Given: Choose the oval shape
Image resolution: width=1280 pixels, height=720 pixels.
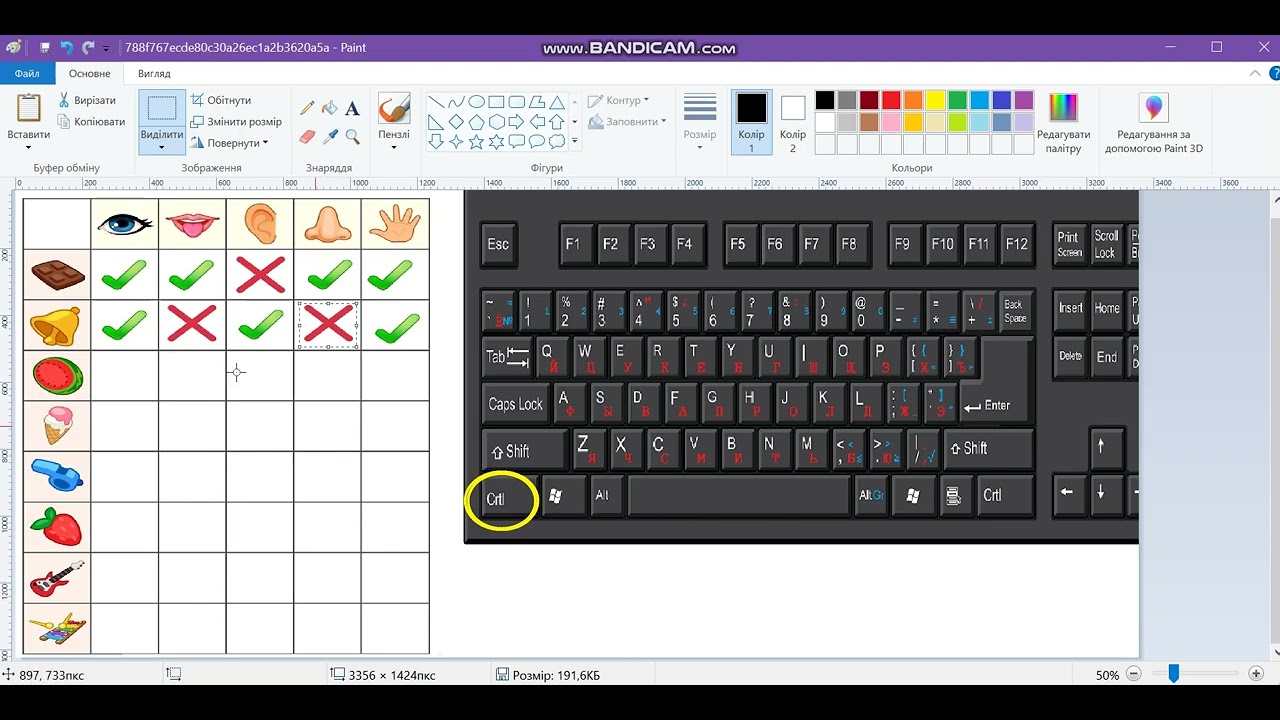Looking at the screenshot, I should click(477, 102).
